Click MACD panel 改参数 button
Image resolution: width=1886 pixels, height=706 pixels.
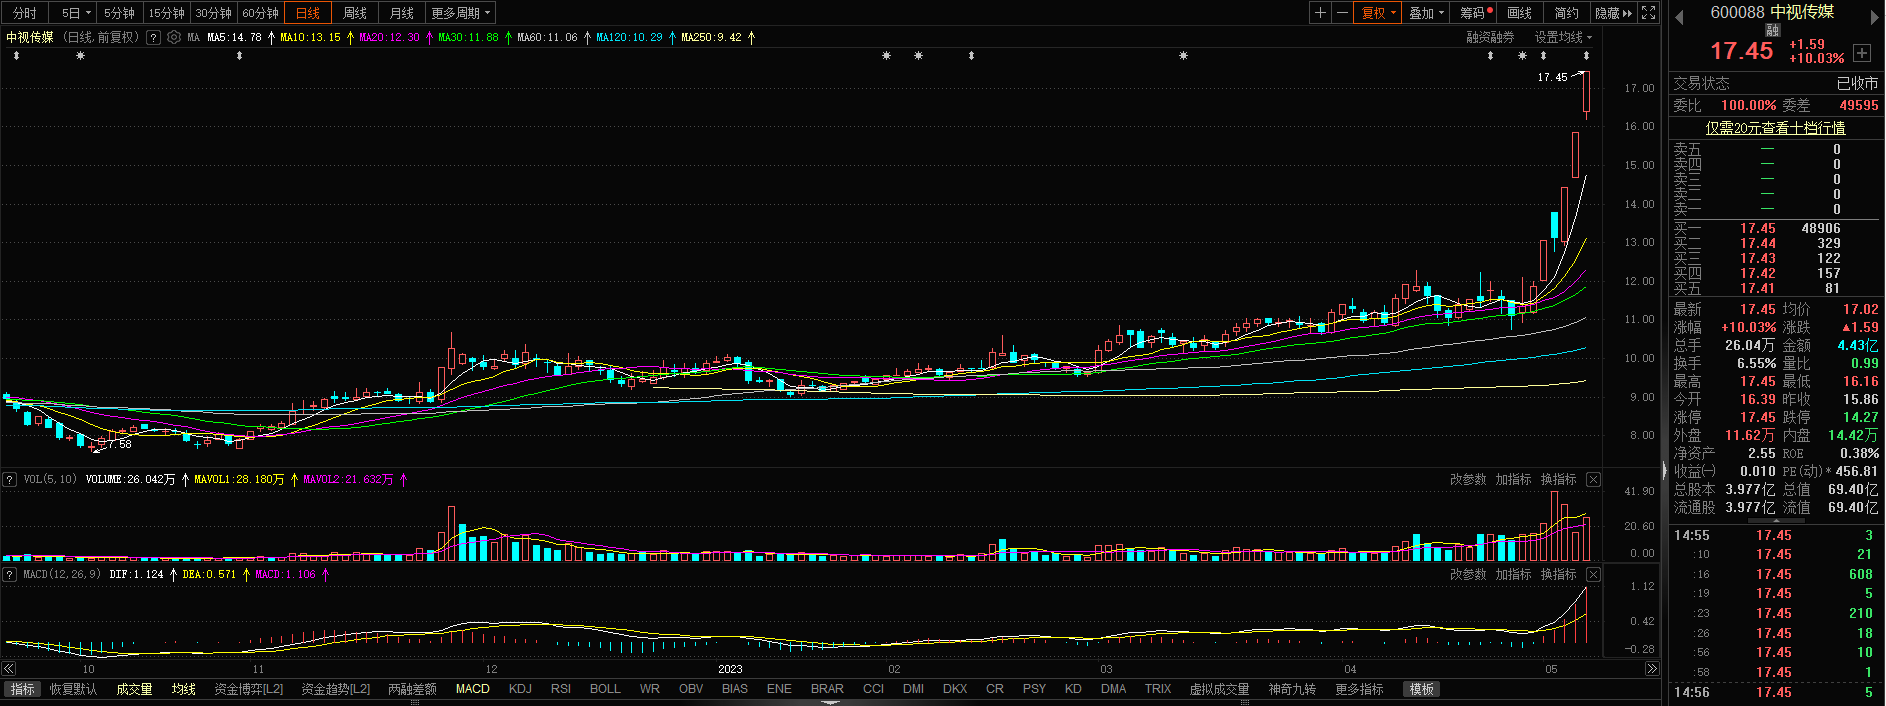point(1468,574)
